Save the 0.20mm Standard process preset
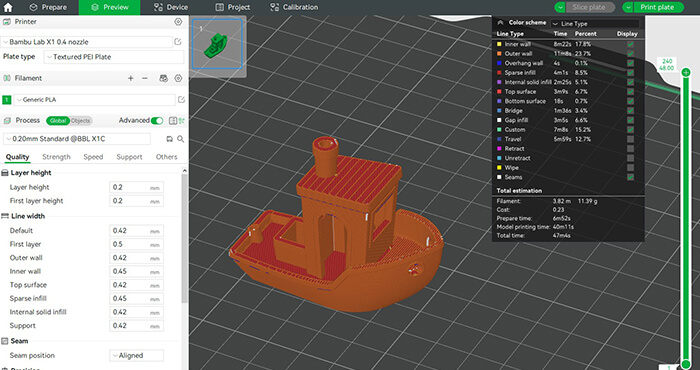 [169, 139]
